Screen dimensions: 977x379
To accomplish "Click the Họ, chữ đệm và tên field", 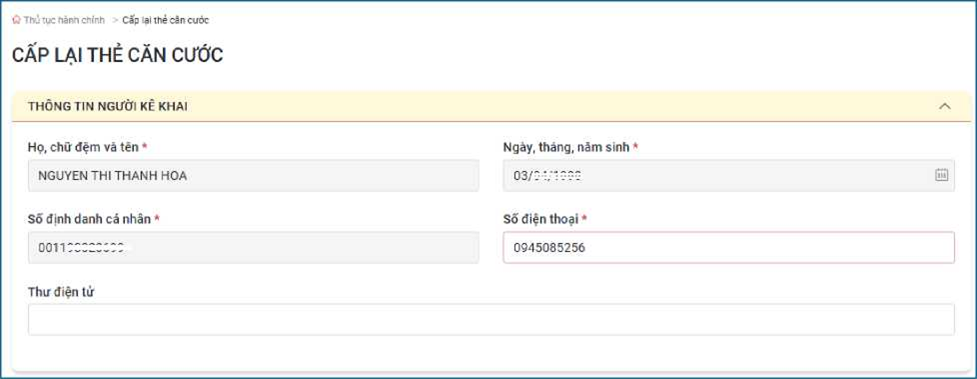I will pos(254,176).
